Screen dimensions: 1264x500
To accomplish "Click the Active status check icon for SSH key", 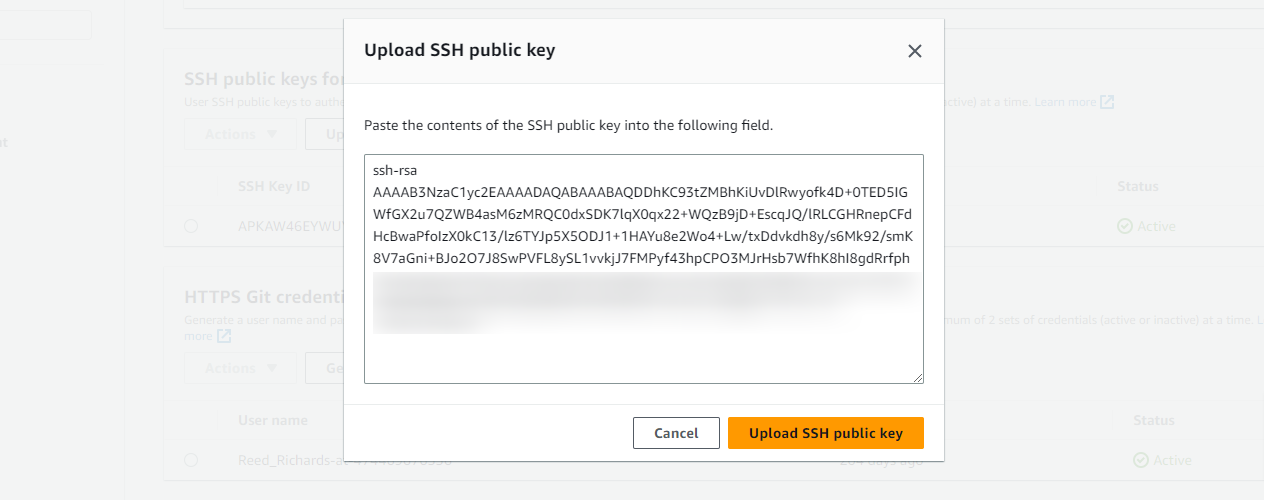I will [x=1125, y=226].
